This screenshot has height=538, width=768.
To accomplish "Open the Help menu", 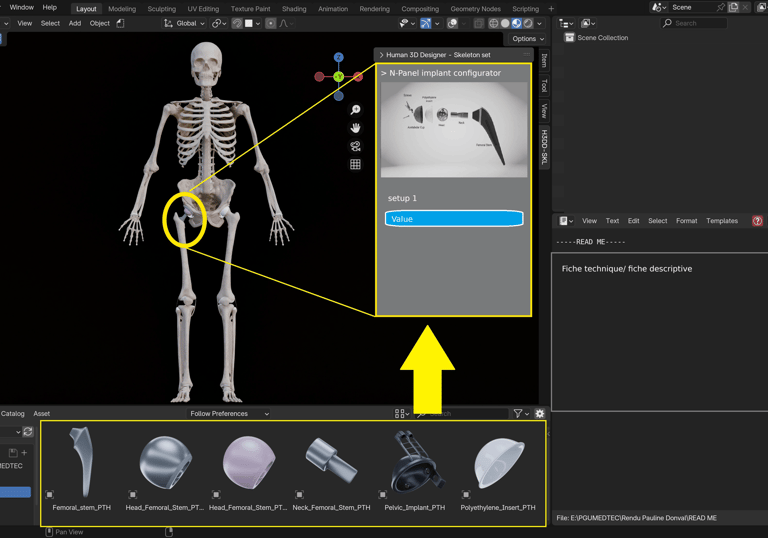I will coord(49,7).
